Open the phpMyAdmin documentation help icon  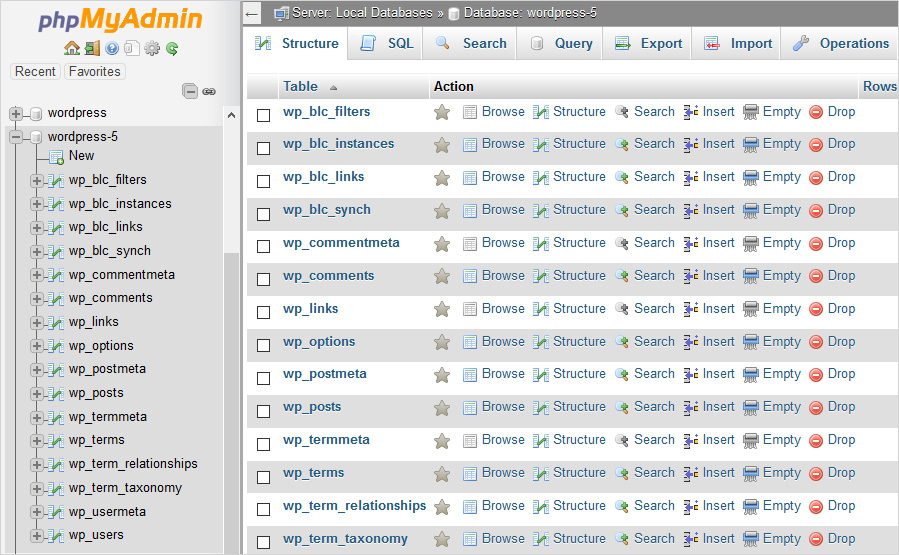(x=112, y=48)
